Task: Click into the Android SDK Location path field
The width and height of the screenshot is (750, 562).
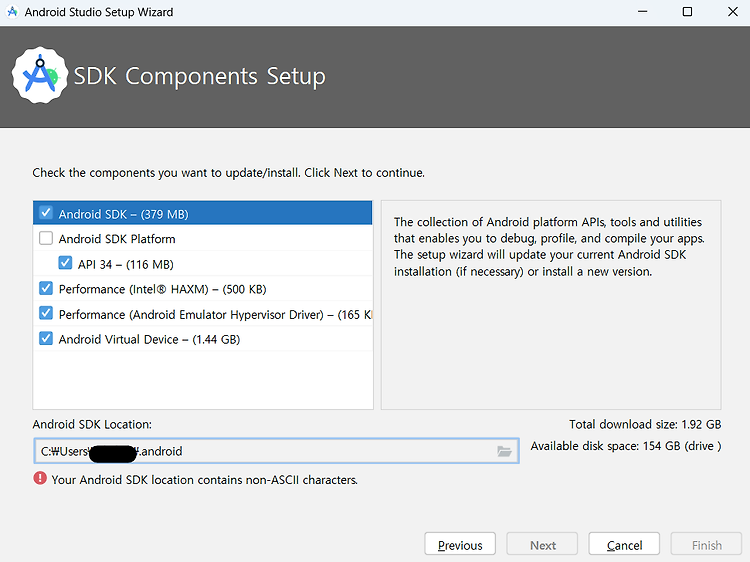Action: pos(276,451)
